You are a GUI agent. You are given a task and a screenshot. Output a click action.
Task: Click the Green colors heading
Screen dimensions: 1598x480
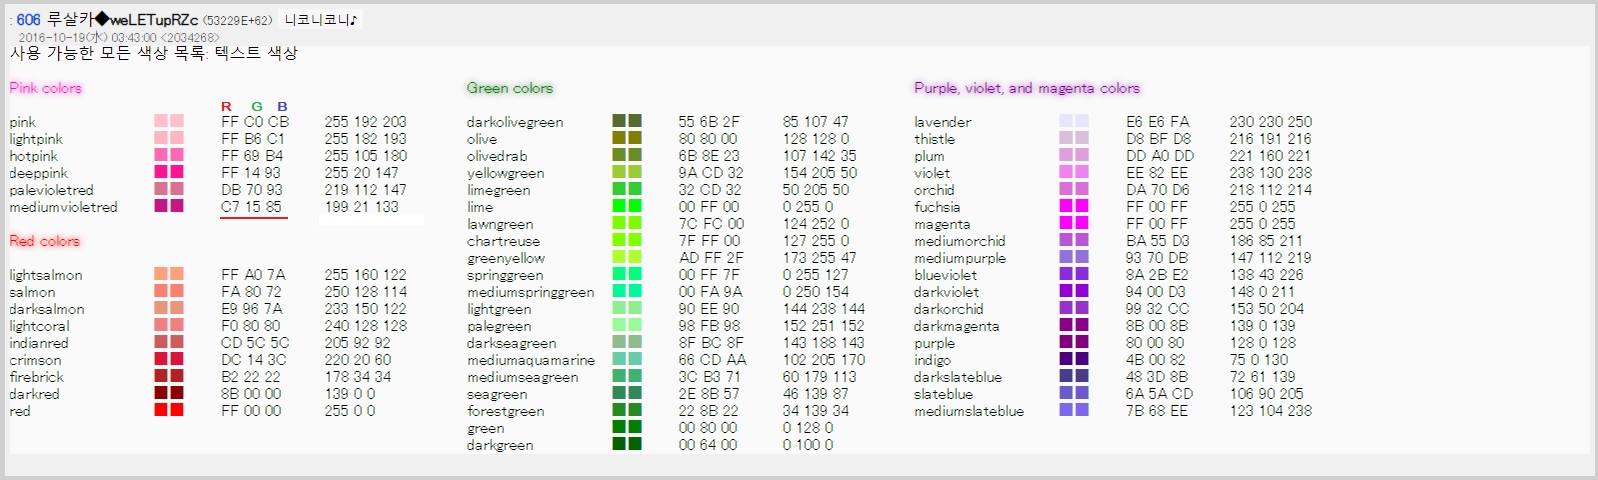509,88
